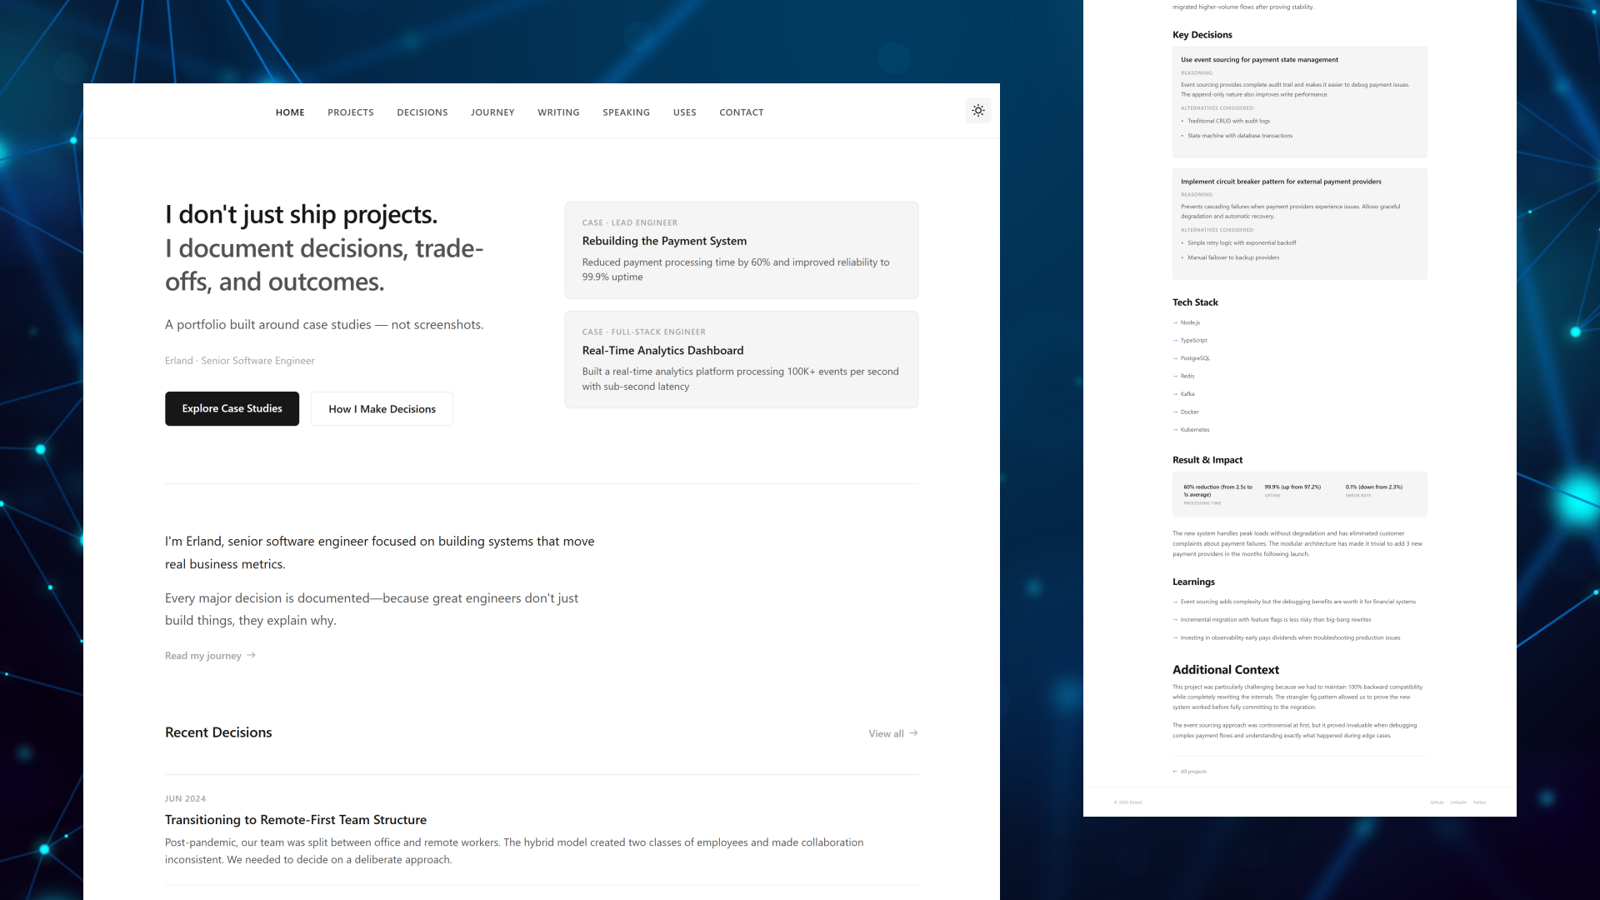Screen dimensions: 1600x900
Task: Open the LinkedIn footer link in right window
Action: pos(1458,802)
